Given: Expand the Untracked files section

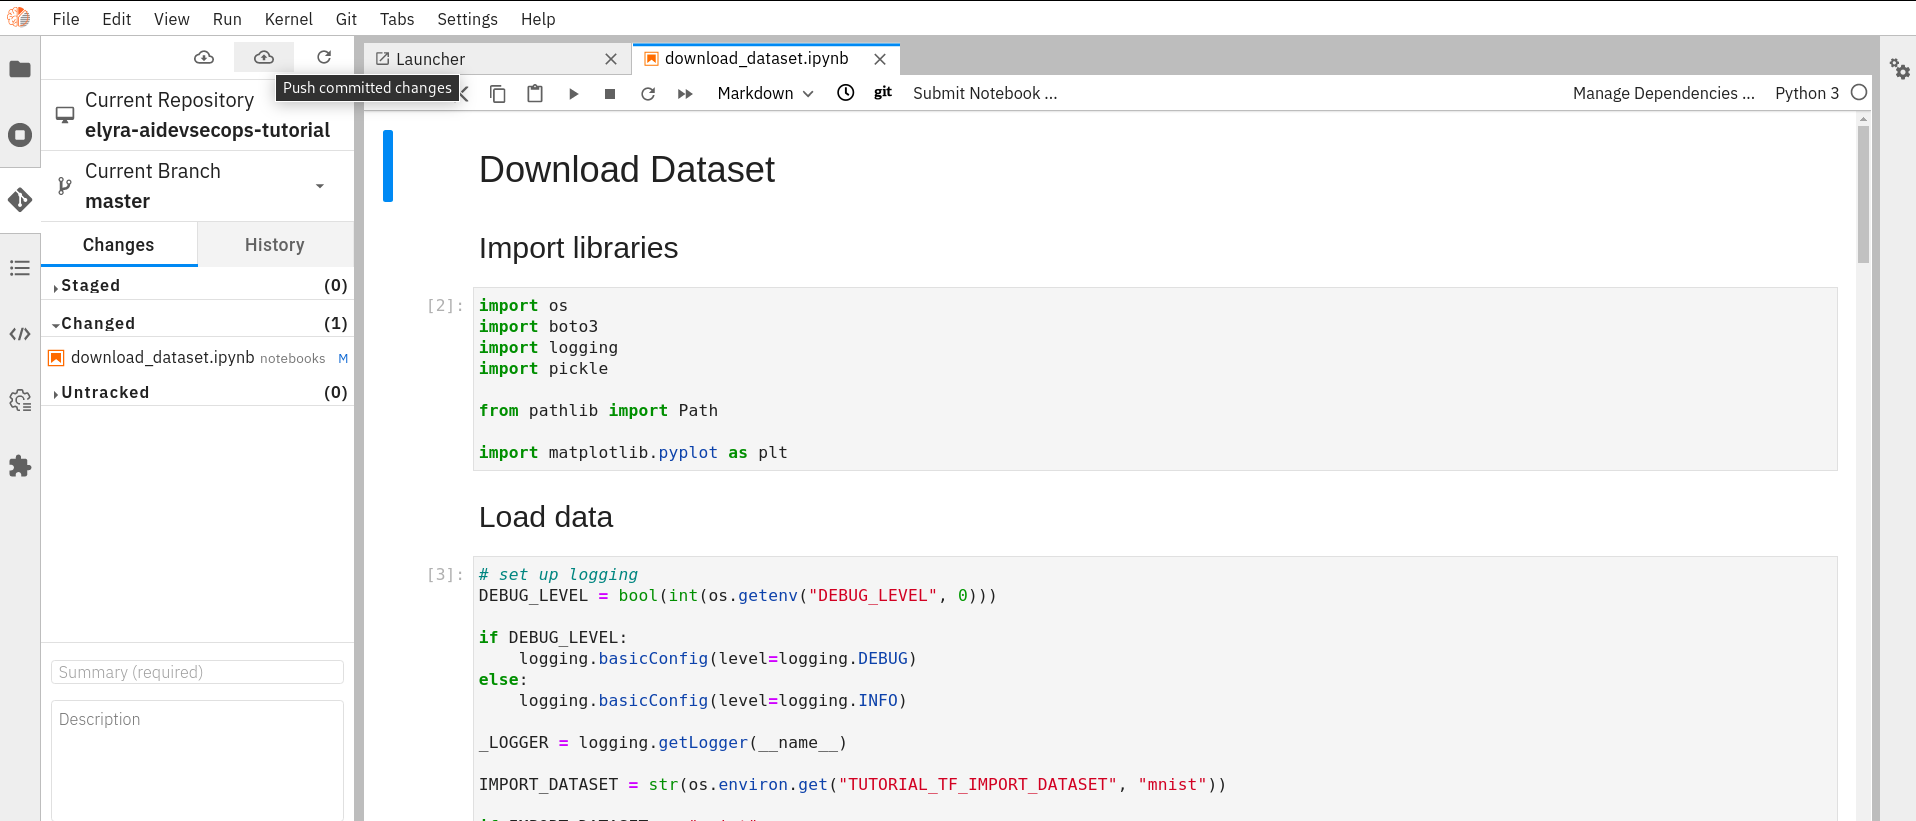Looking at the screenshot, I should pyautogui.click(x=198, y=392).
